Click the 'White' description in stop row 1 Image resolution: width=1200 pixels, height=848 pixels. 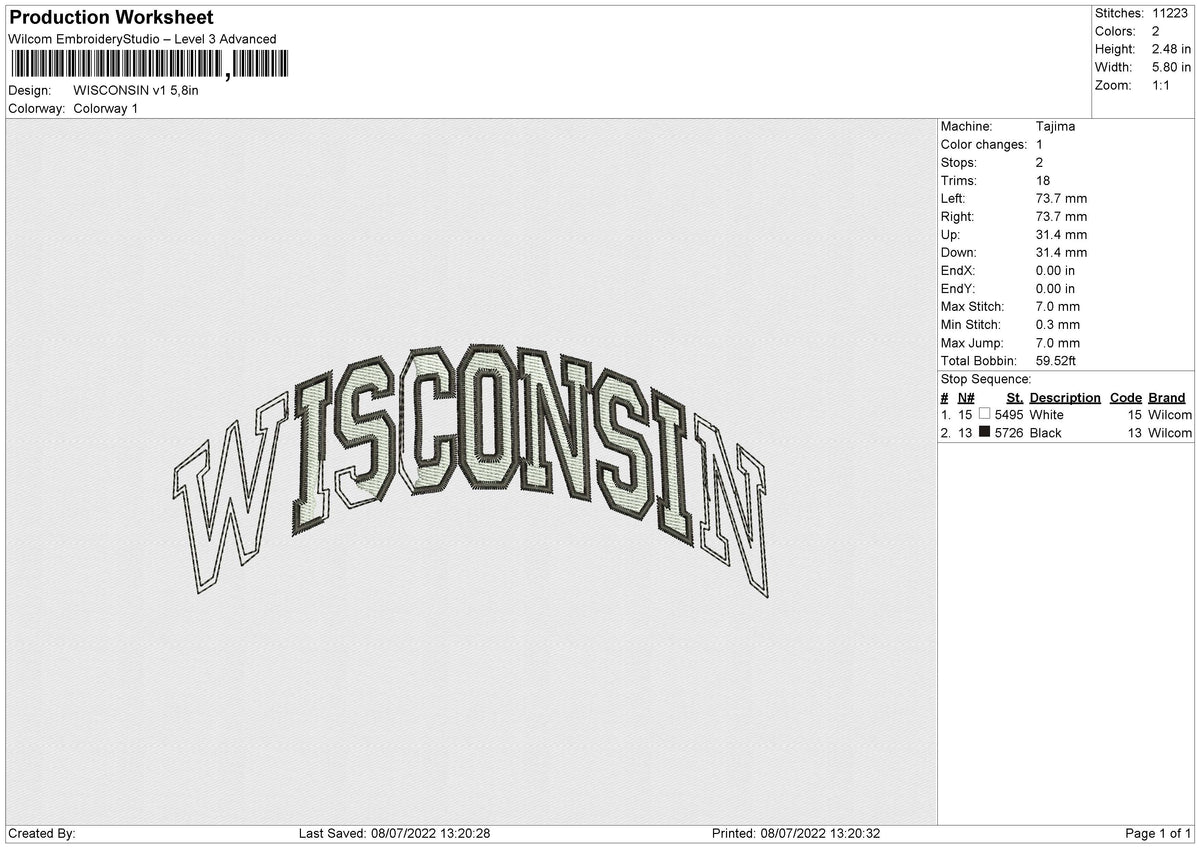coord(1047,415)
